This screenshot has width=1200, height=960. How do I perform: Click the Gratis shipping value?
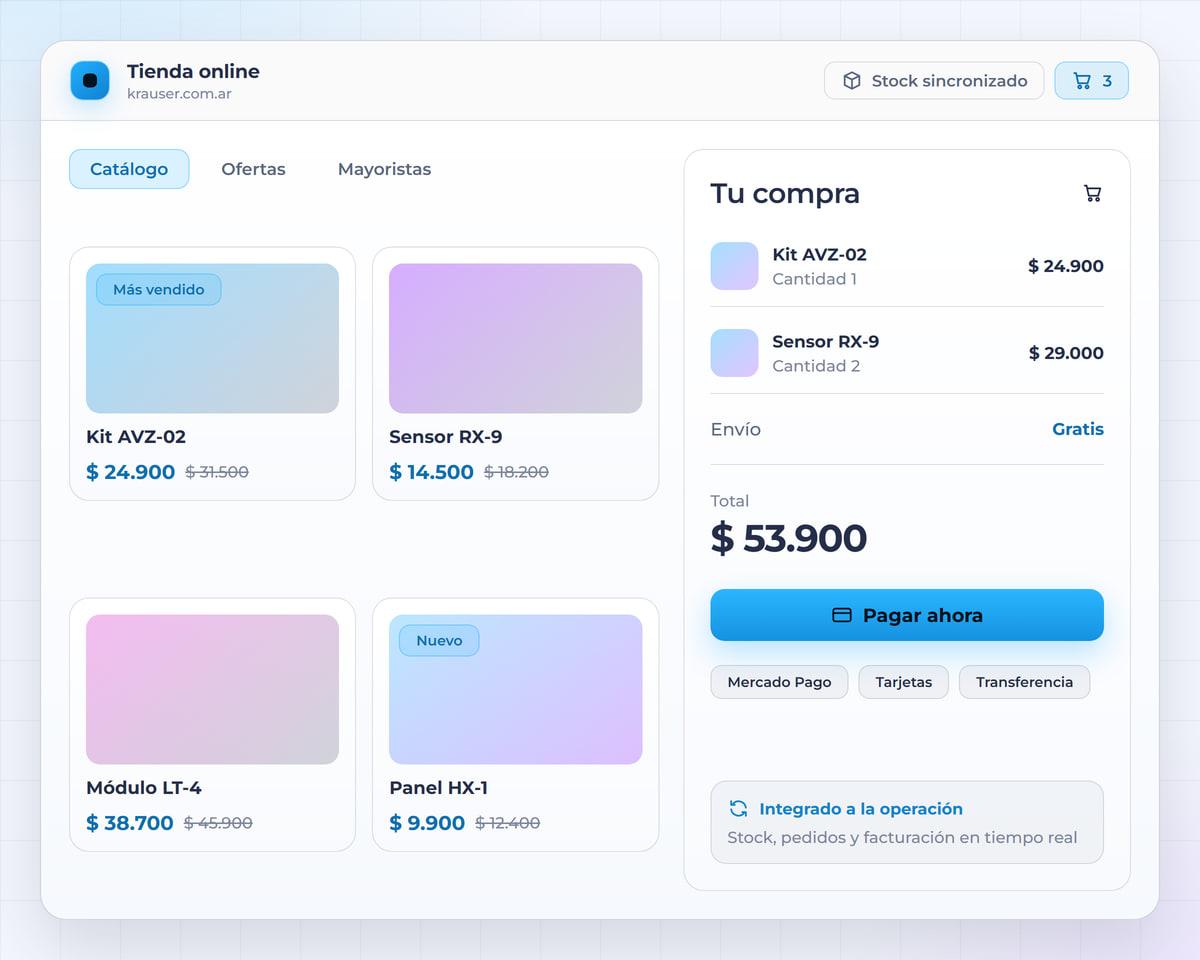[x=1078, y=429]
